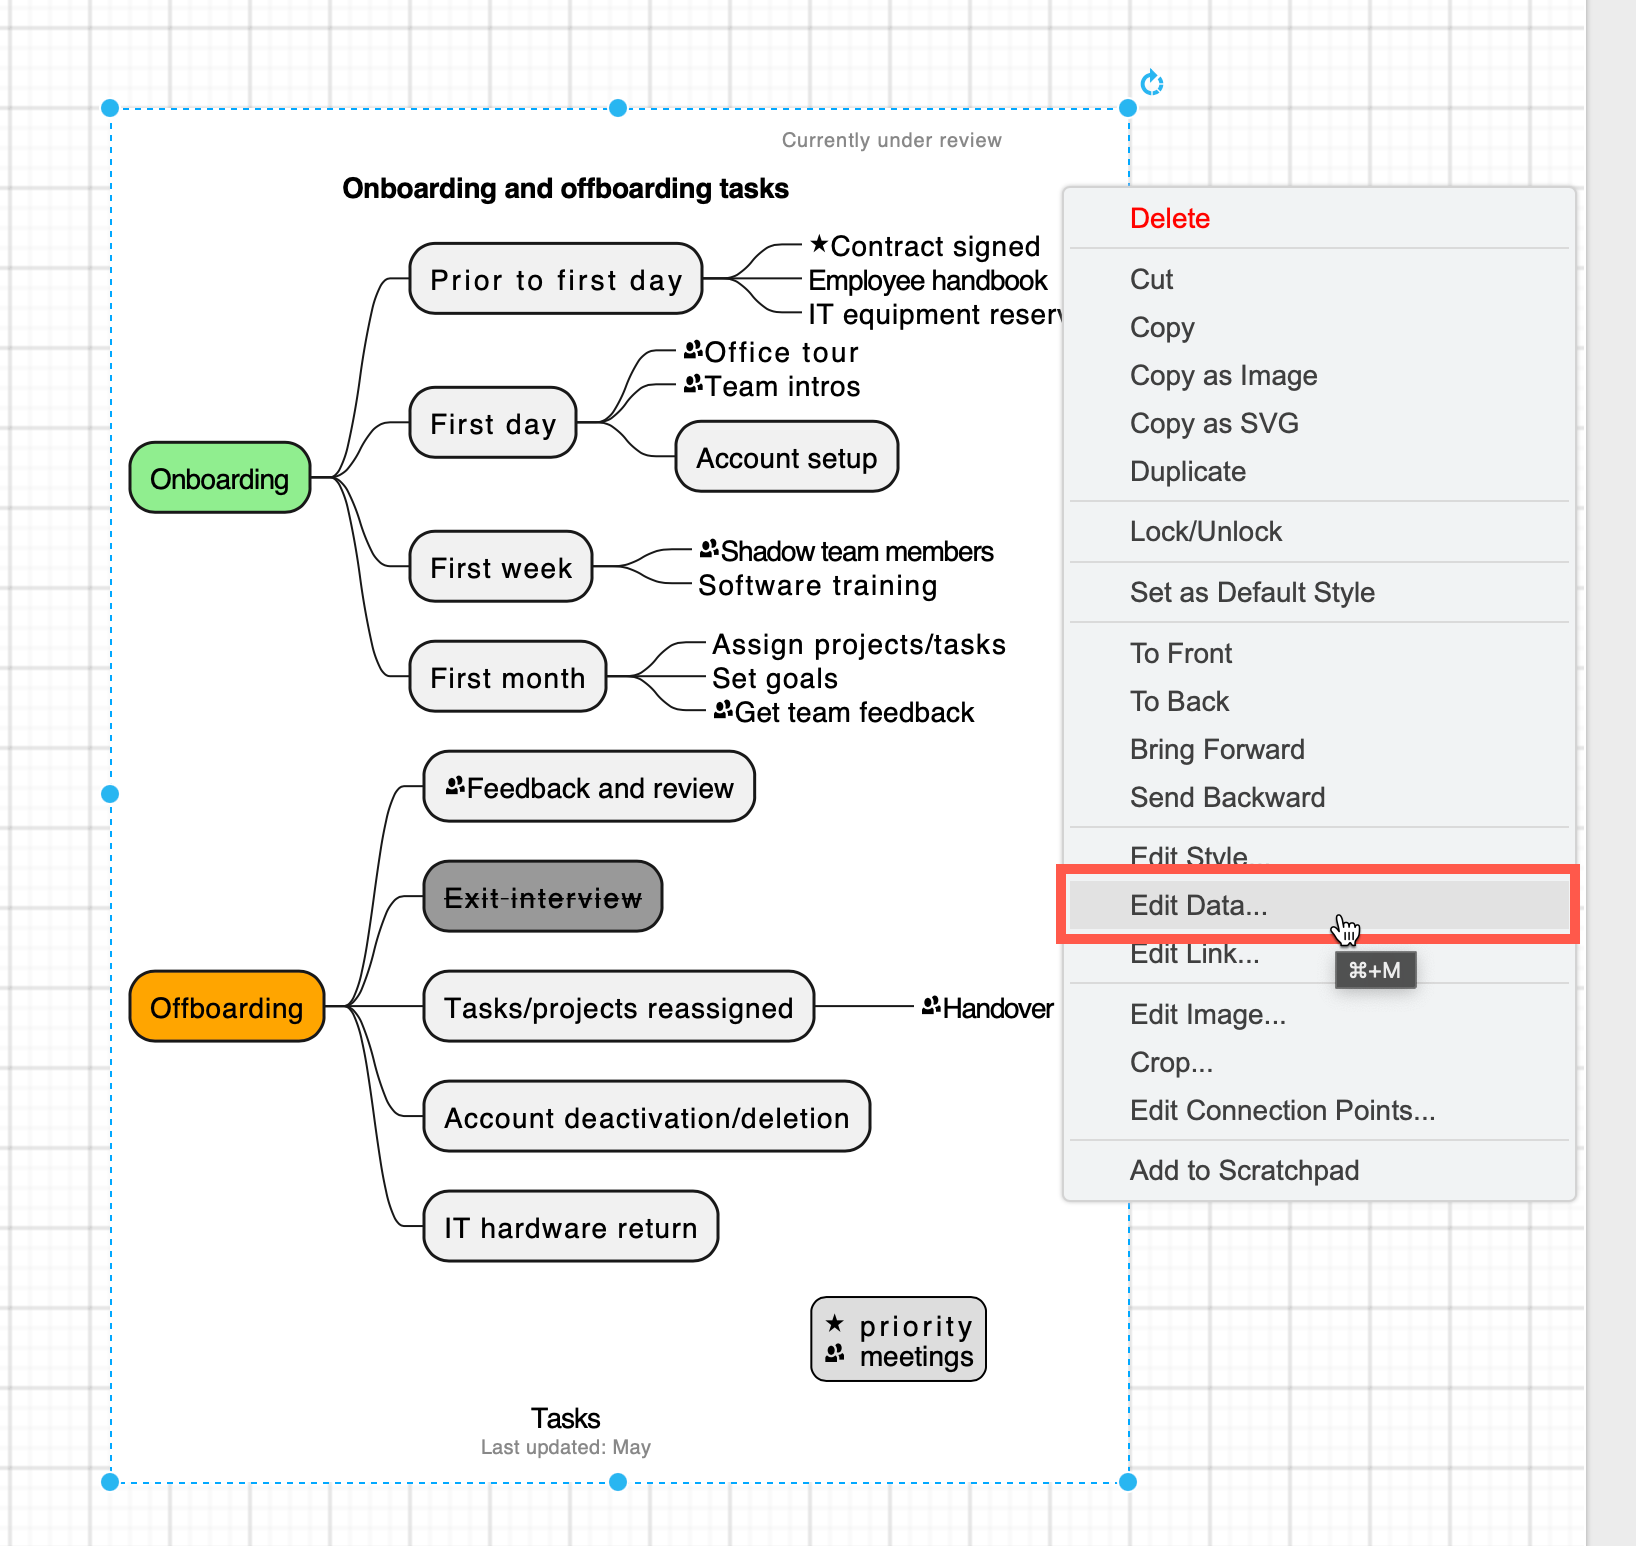Select the Tasks/projects reassigned node
1636x1546 pixels.
coord(619,1007)
